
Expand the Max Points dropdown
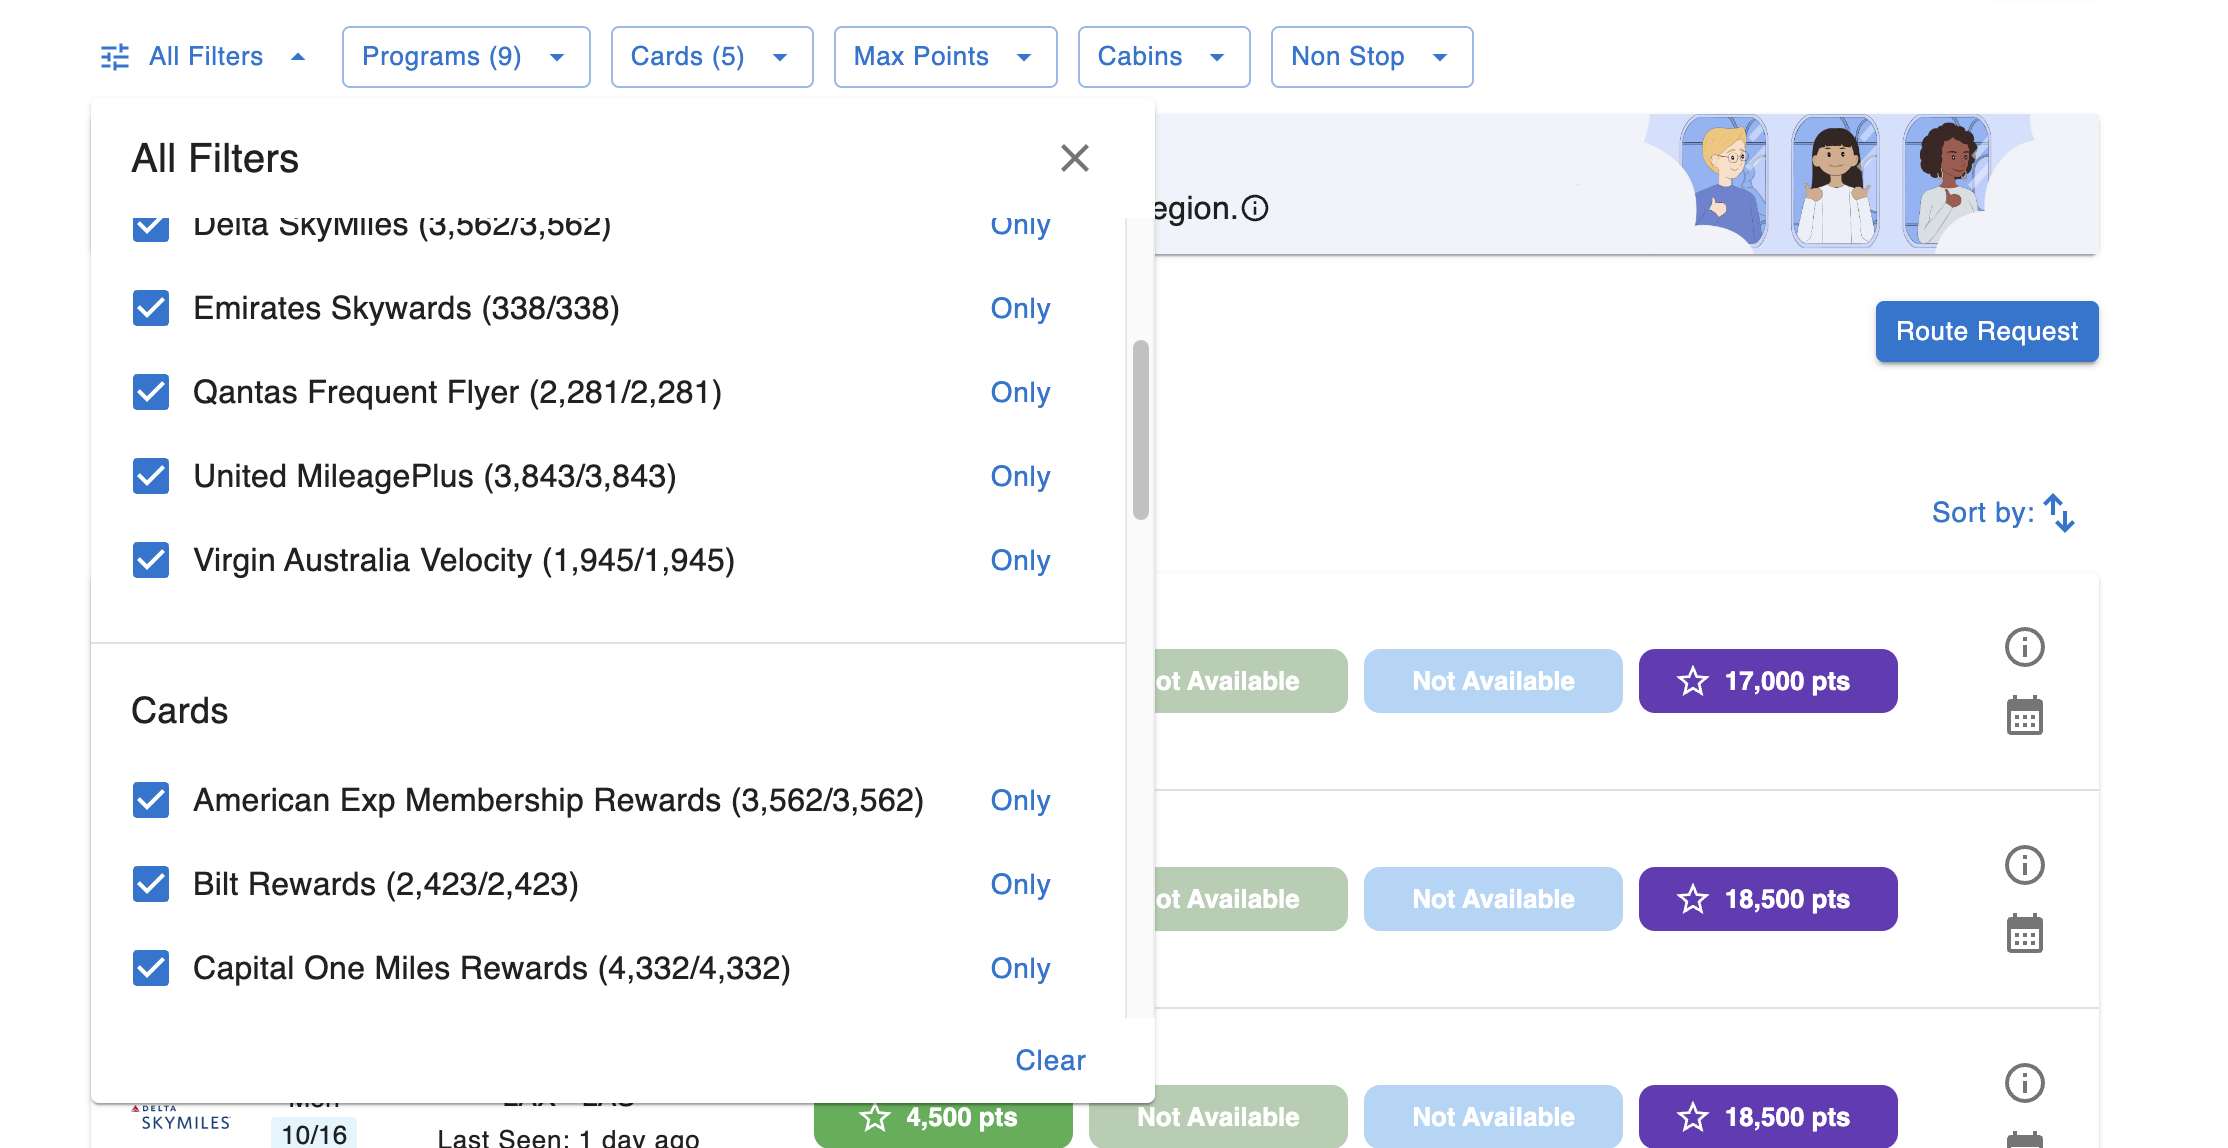[944, 57]
